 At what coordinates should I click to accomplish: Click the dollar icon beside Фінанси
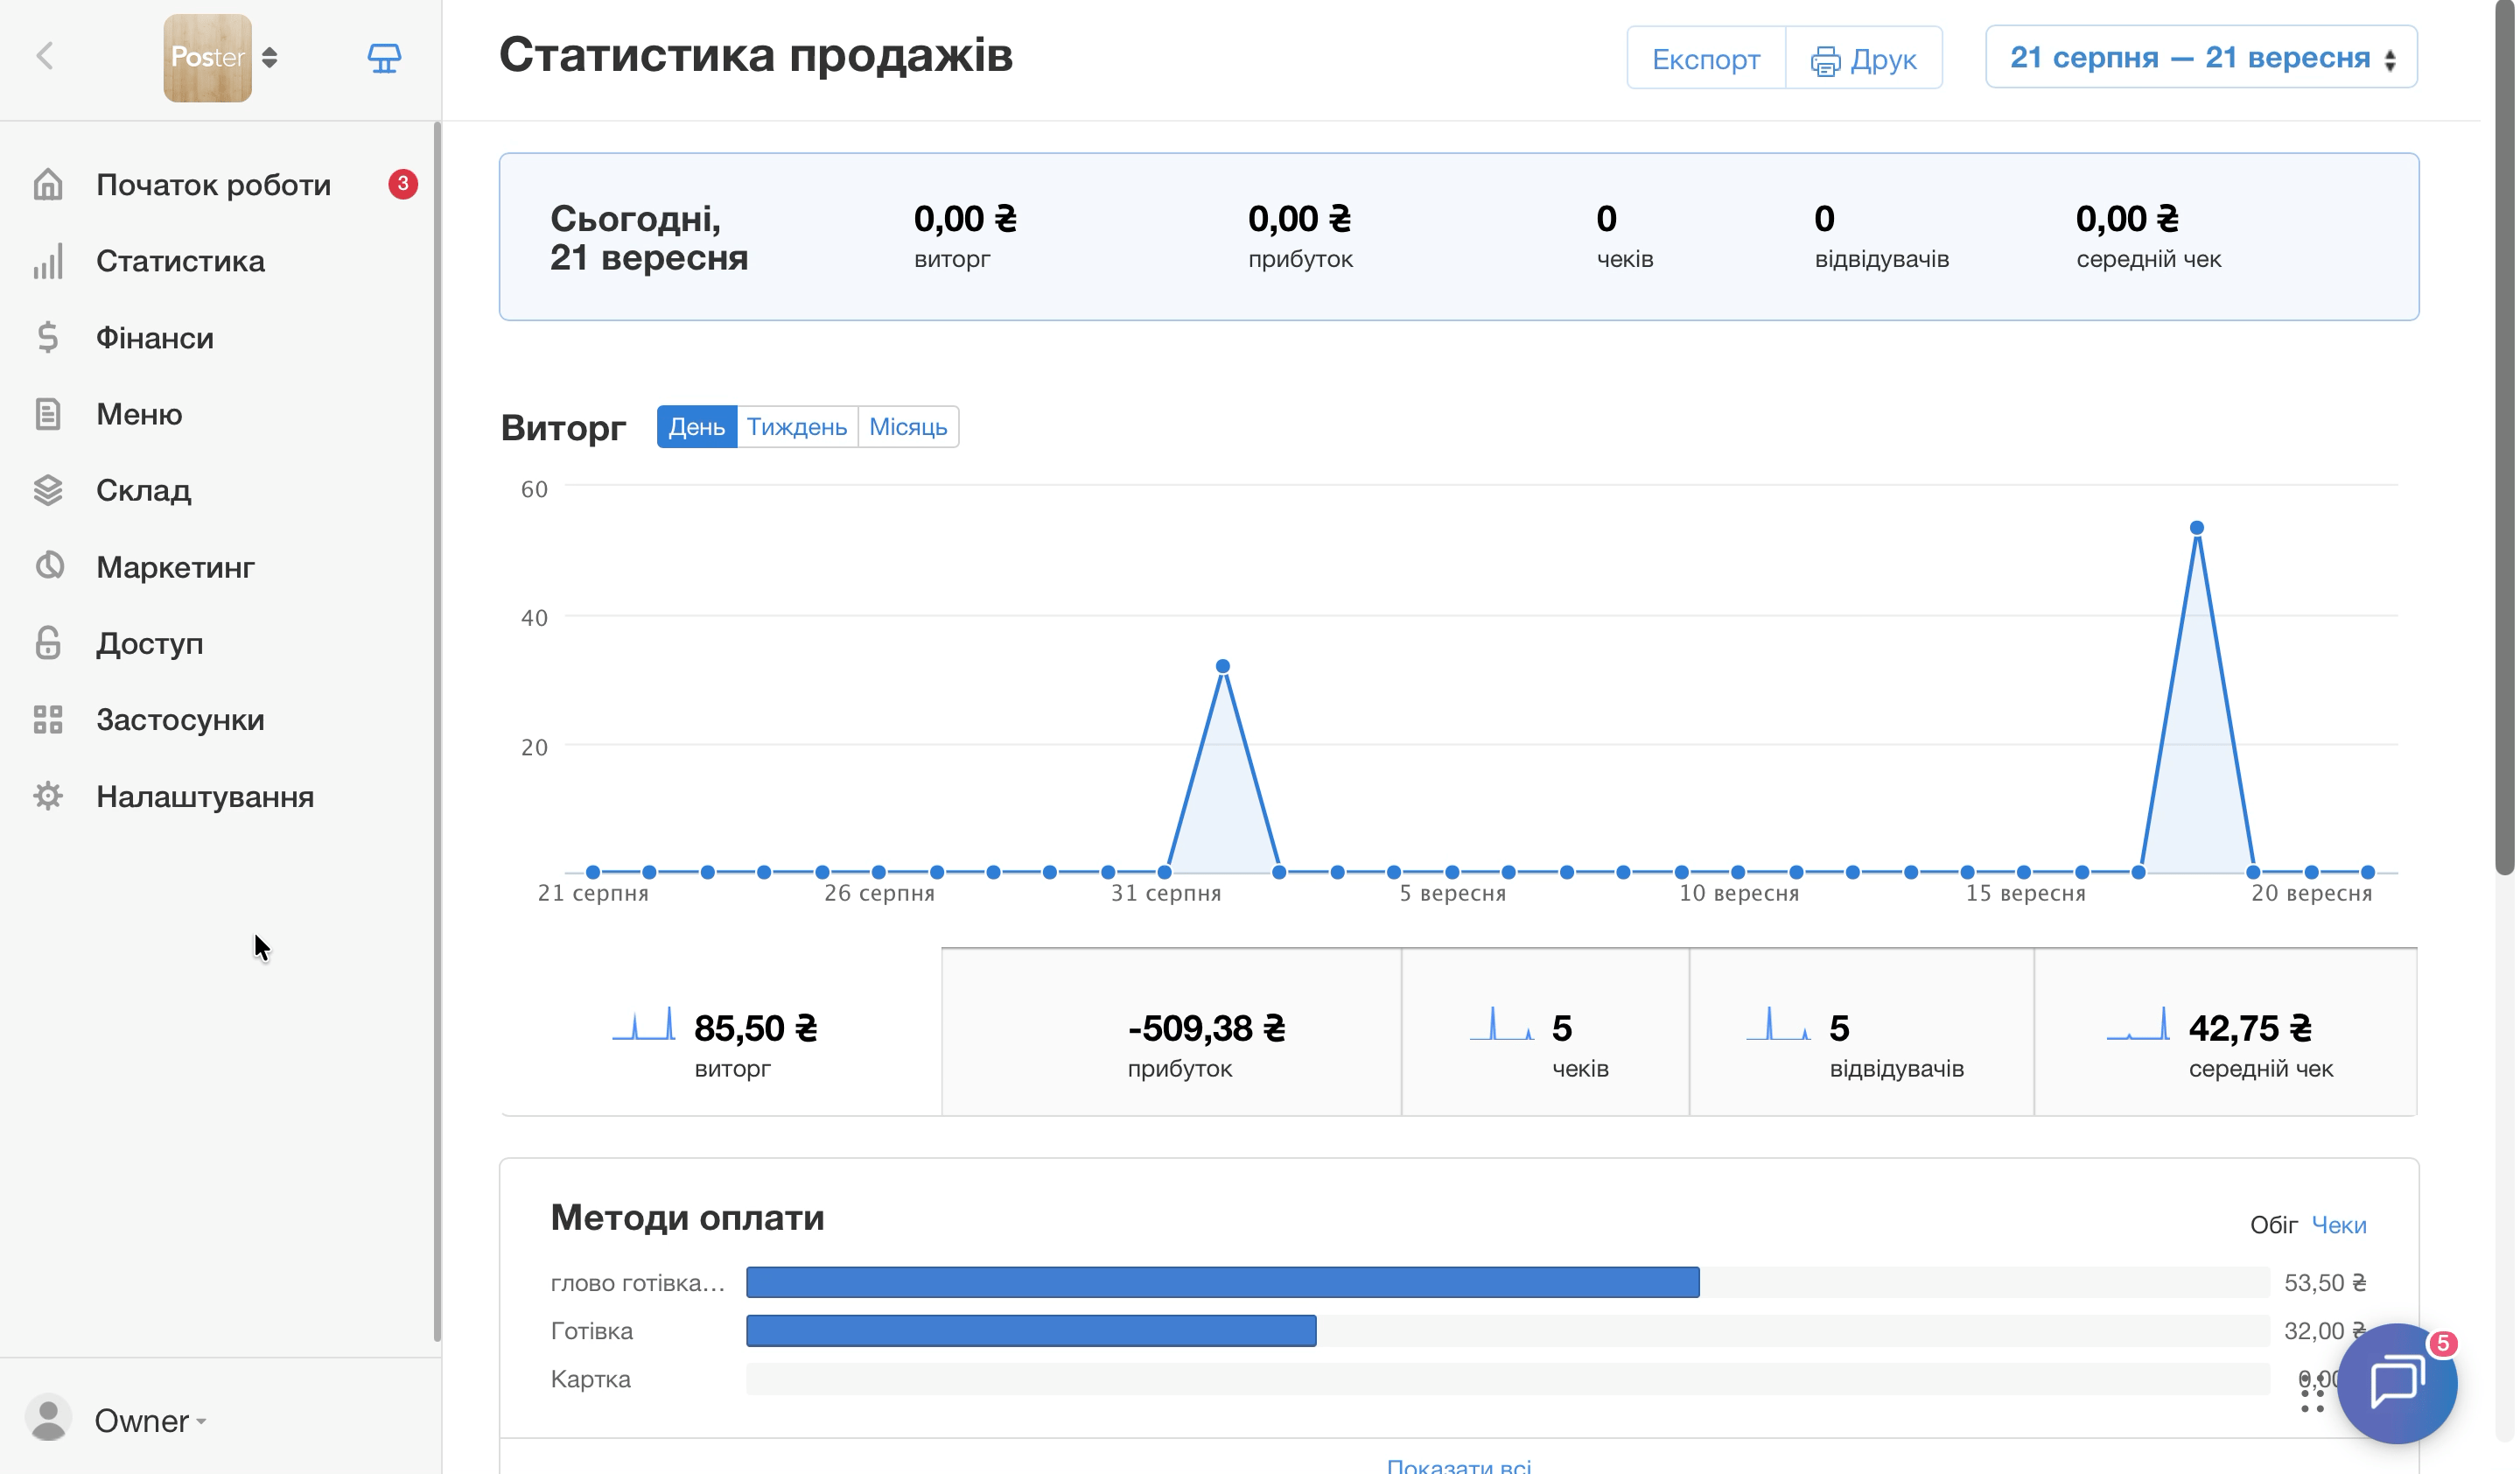tap(48, 338)
